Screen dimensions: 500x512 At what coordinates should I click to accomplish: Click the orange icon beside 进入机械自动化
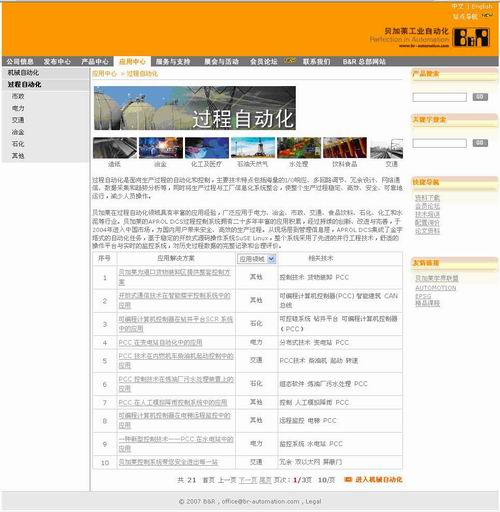coord(348,479)
